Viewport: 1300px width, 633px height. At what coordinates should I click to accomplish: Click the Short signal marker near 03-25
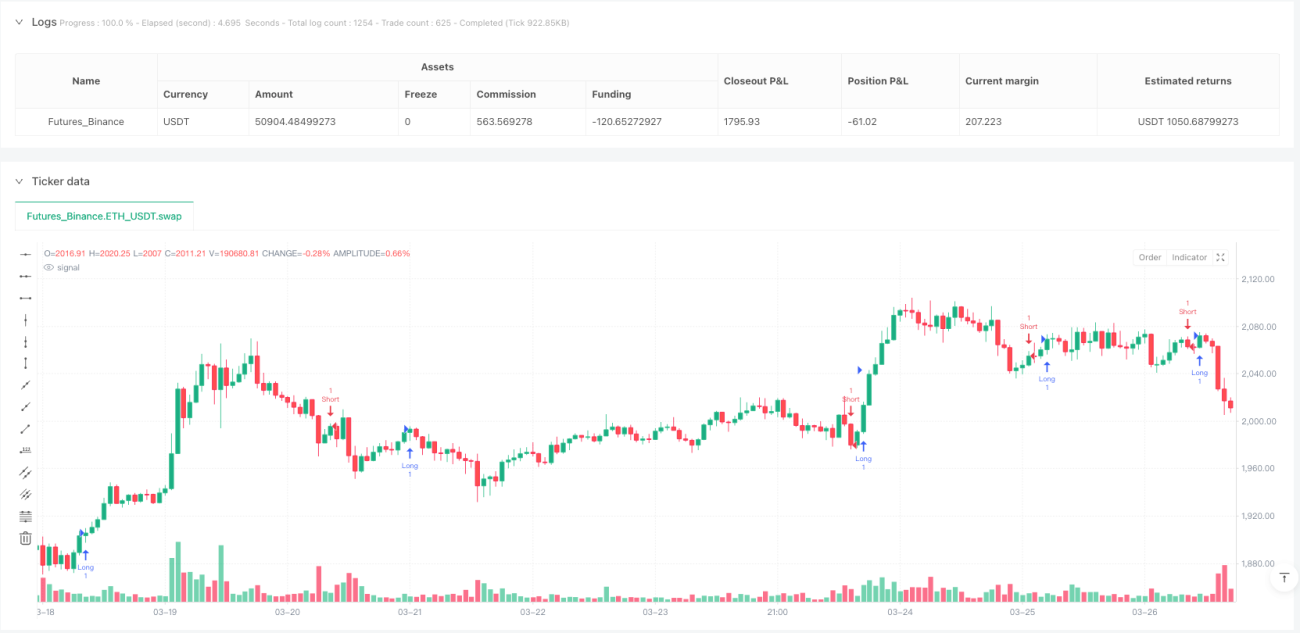[1029, 328]
